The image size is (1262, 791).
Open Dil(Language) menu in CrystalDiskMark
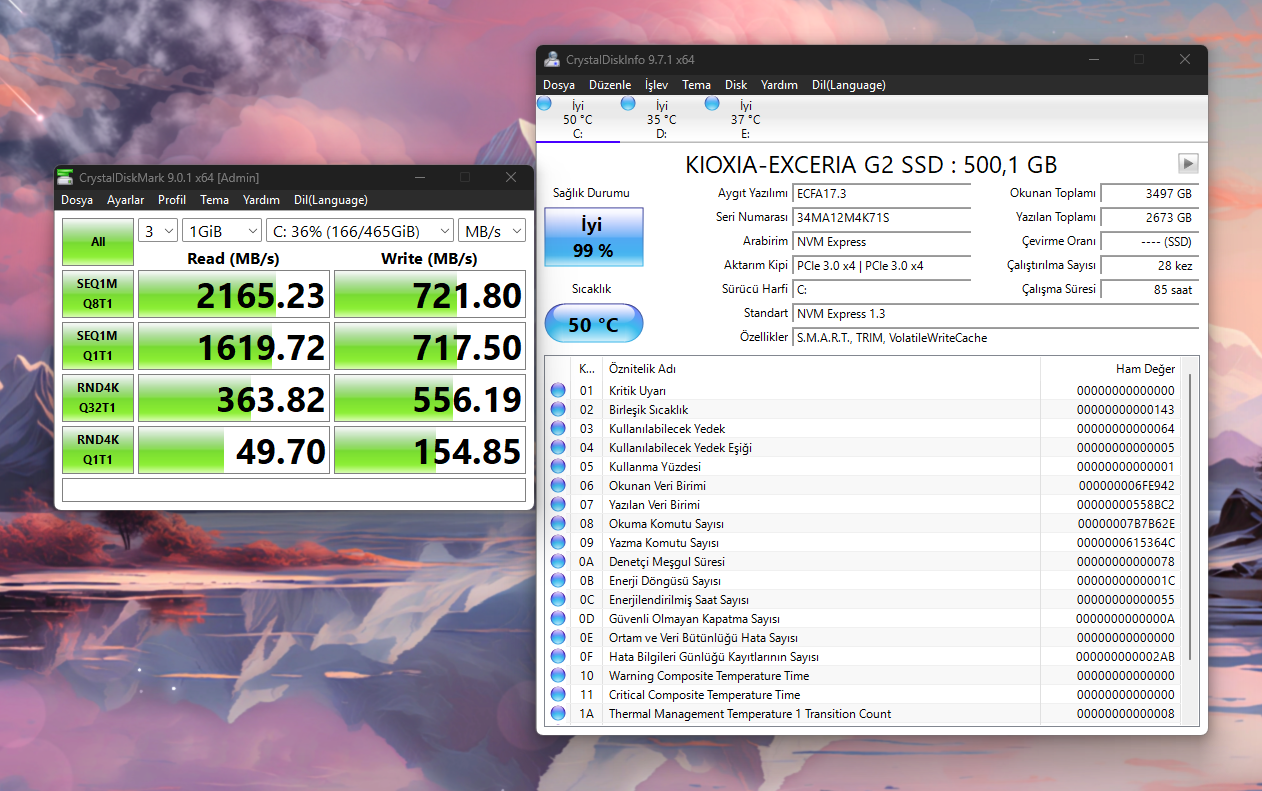click(331, 200)
